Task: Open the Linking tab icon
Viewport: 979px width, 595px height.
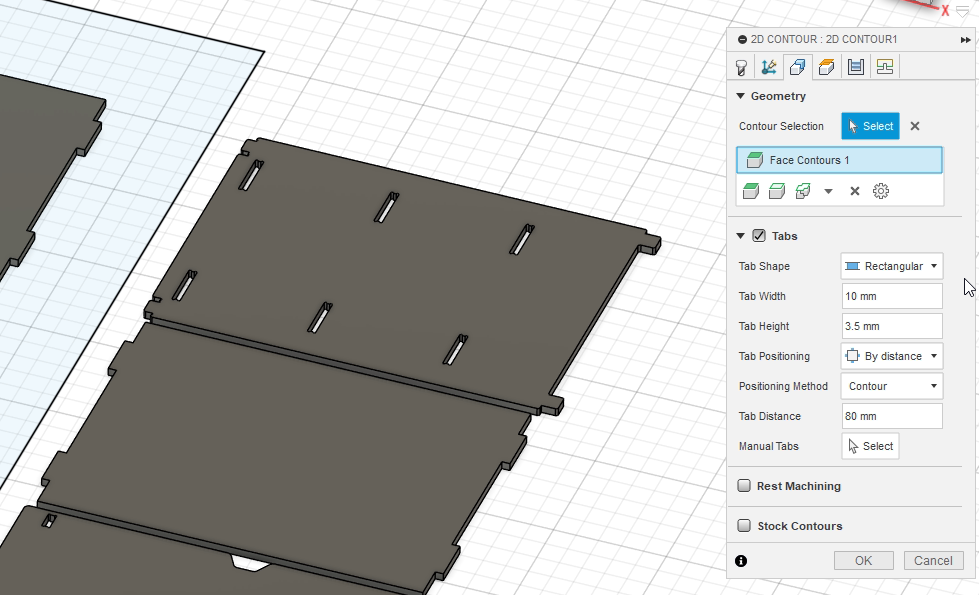Action: (x=885, y=67)
